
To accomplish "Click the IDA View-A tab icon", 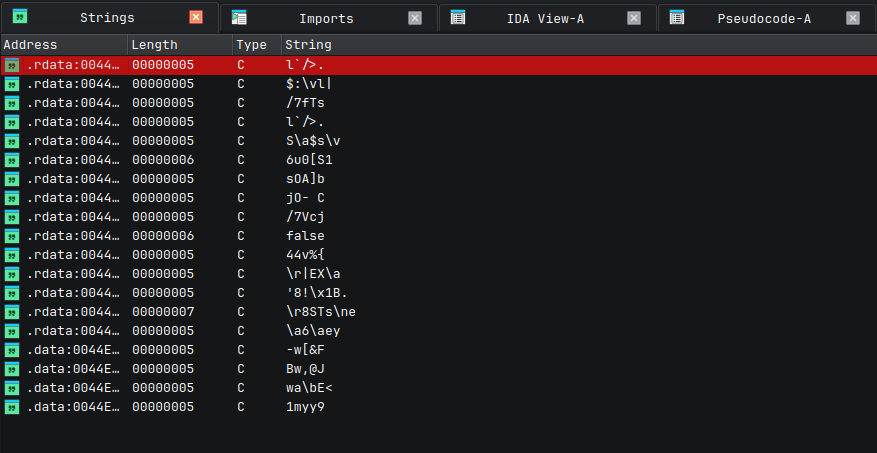I will [458, 17].
